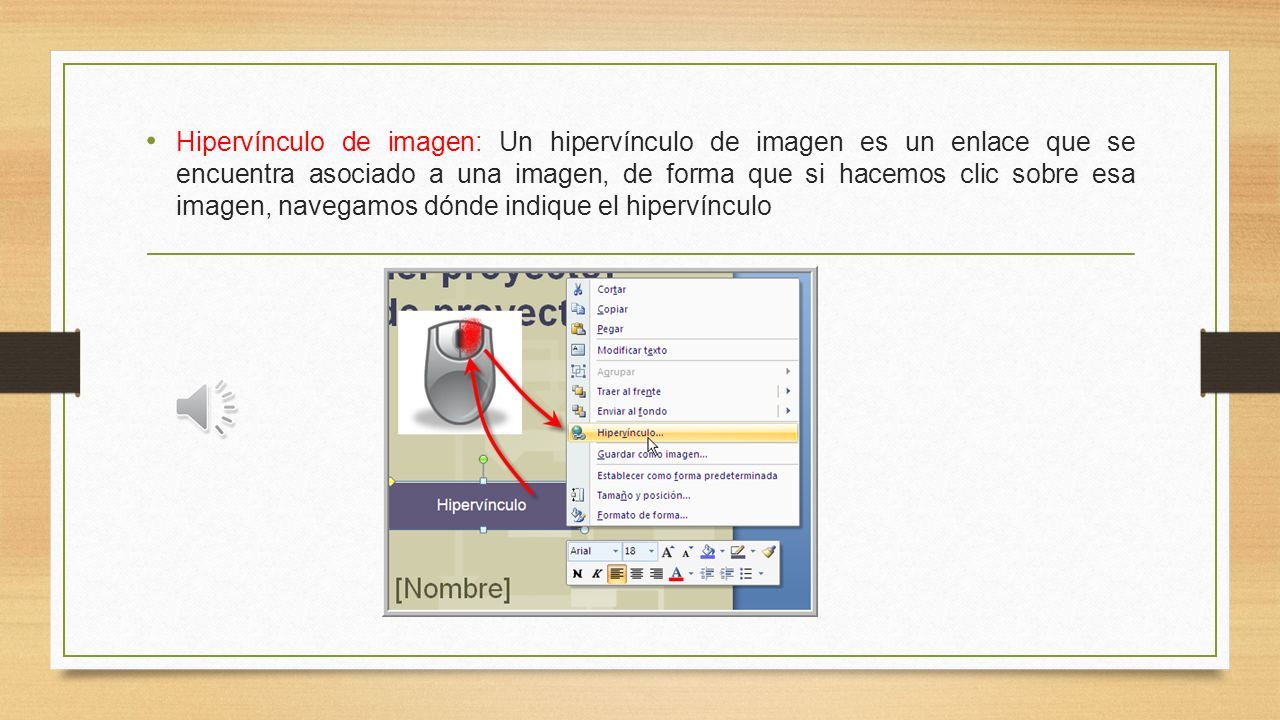Expand the Traer al frente submenu arrow
The width and height of the screenshot is (1280, 720).
pos(788,391)
